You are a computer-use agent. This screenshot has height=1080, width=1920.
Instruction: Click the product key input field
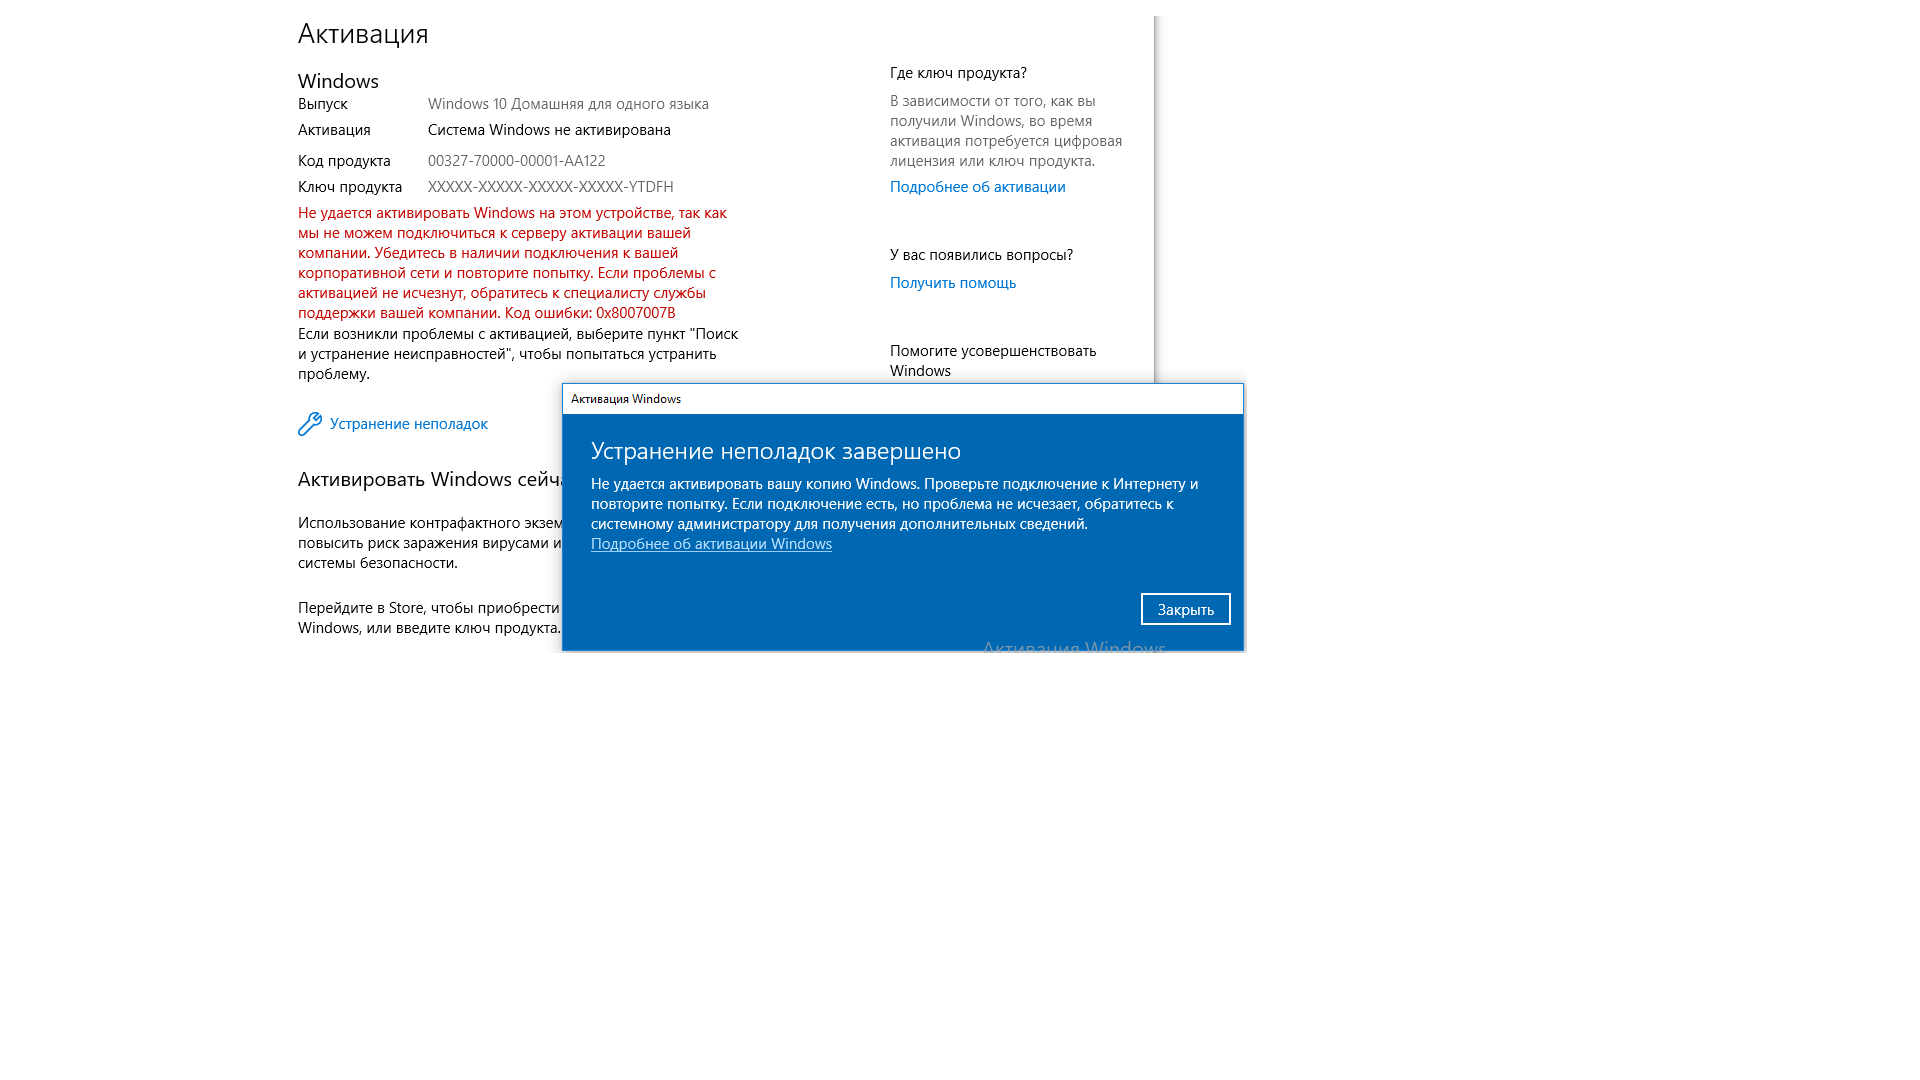tap(550, 186)
